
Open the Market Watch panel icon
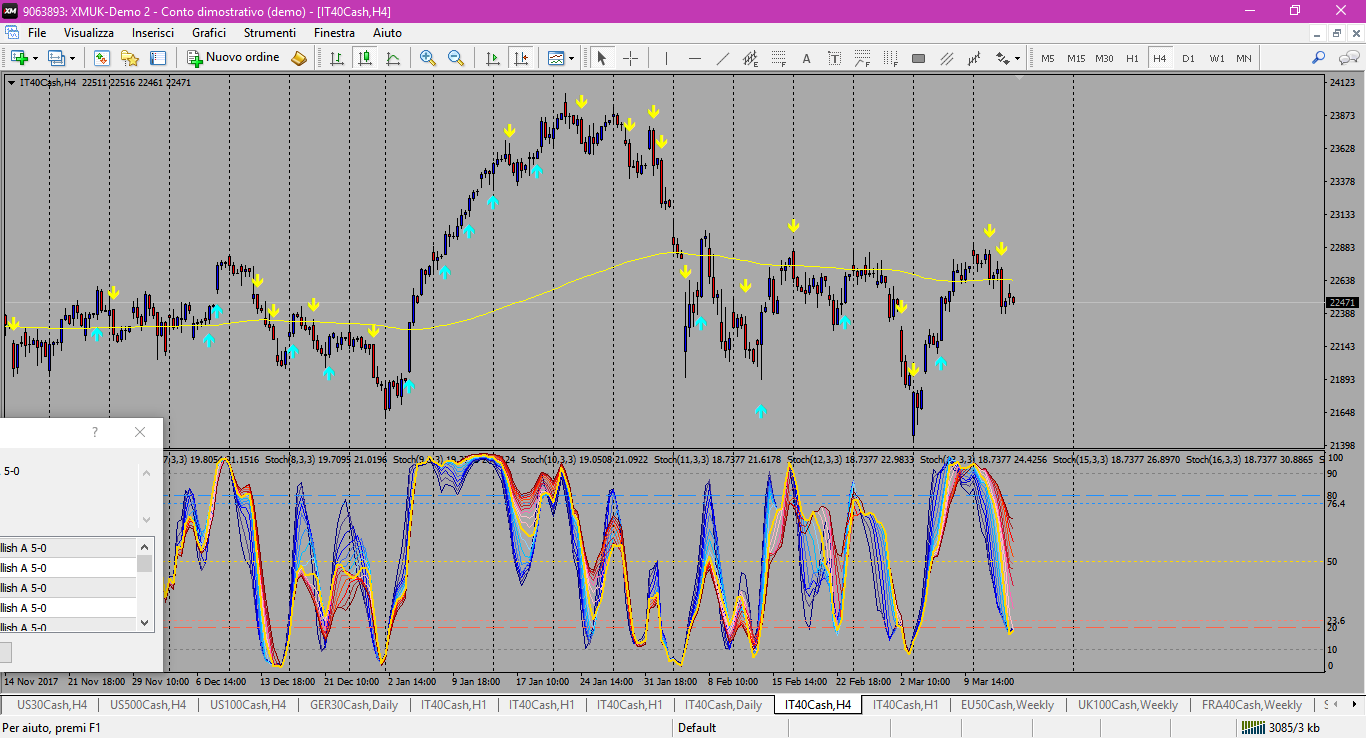[102, 58]
